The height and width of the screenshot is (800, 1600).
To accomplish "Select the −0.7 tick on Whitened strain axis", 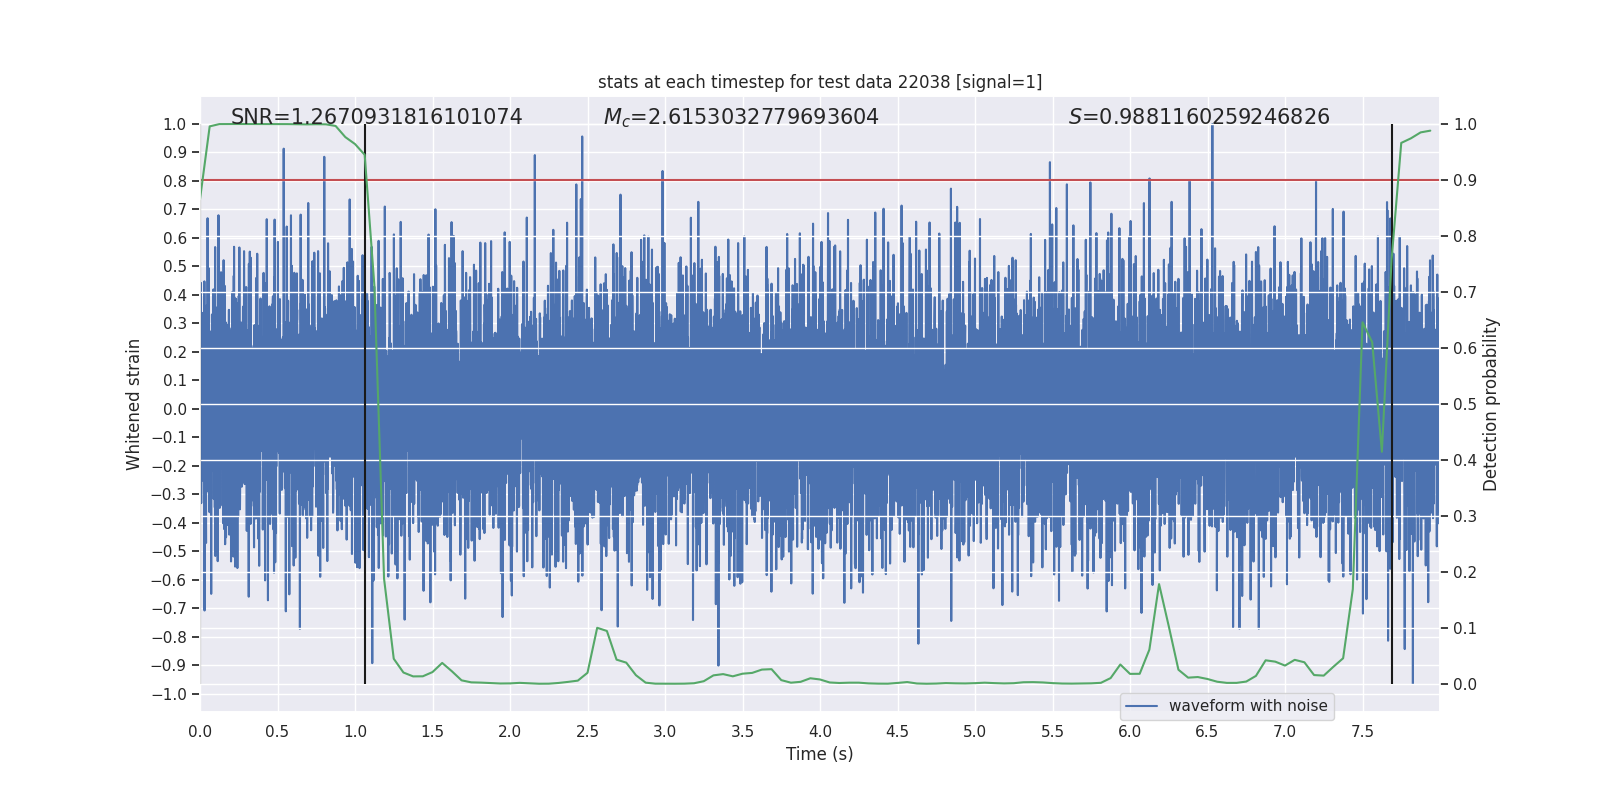I will (x=169, y=608).
